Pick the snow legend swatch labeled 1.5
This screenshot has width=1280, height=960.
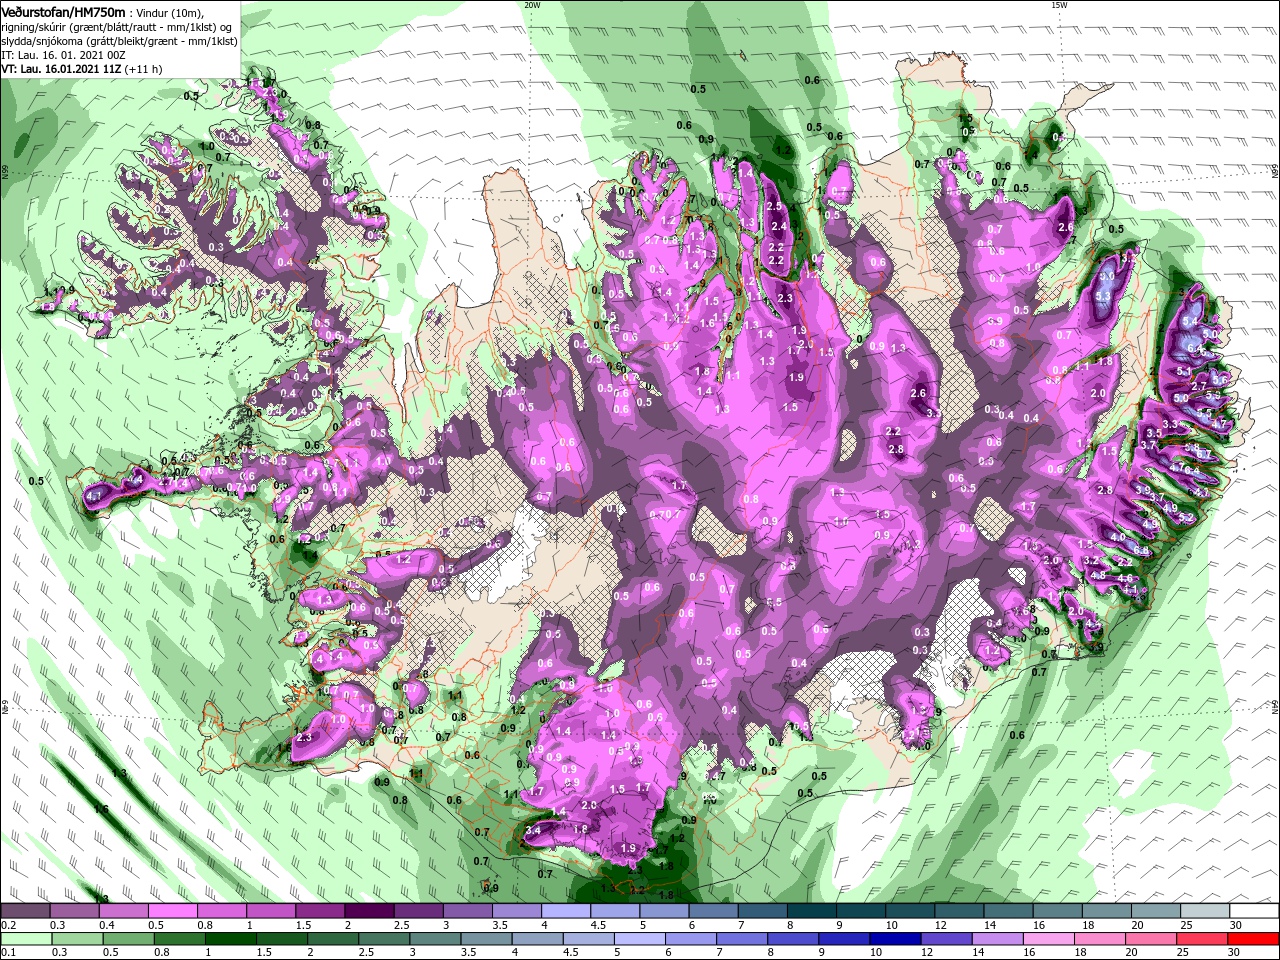pyautogui.click(x=320, y=911)
